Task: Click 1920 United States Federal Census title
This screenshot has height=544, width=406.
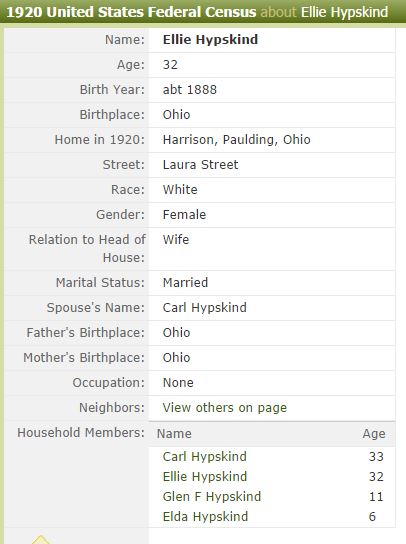Action: click(x=131, y=12)
